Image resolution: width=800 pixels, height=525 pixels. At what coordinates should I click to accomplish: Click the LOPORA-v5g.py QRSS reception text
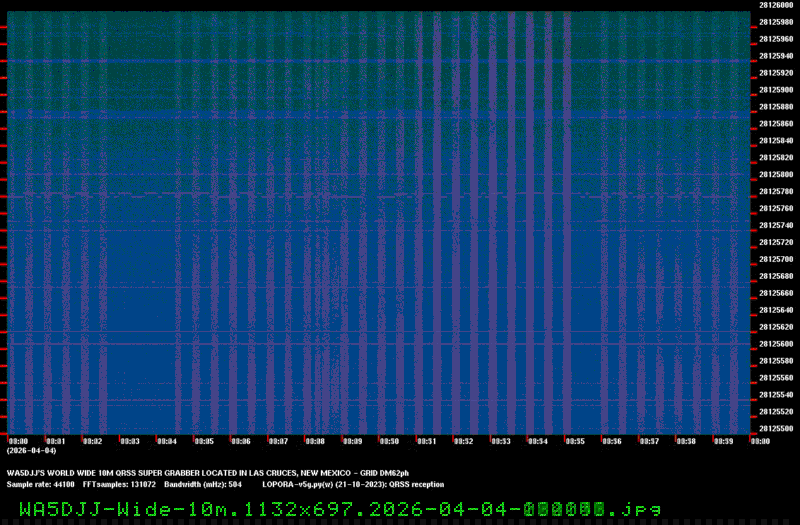pyautogui.click(x=352, y=483)
